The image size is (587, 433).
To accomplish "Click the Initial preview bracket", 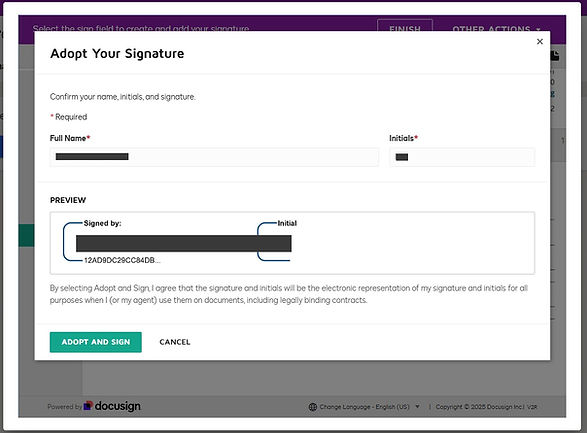I will [x=277, y=242].
